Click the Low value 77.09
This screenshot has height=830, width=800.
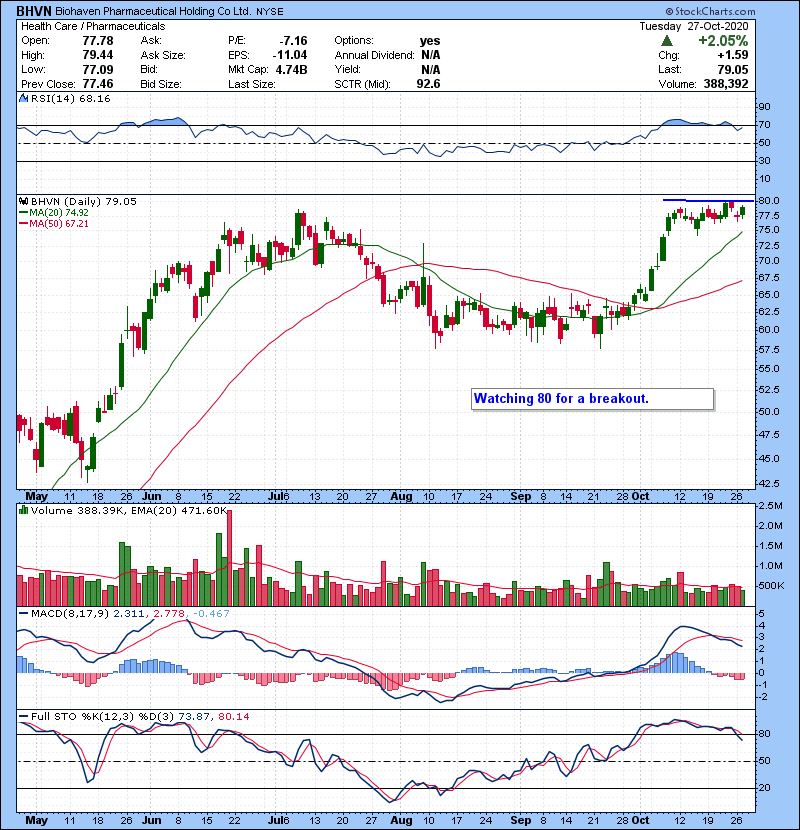pos(98,69)
